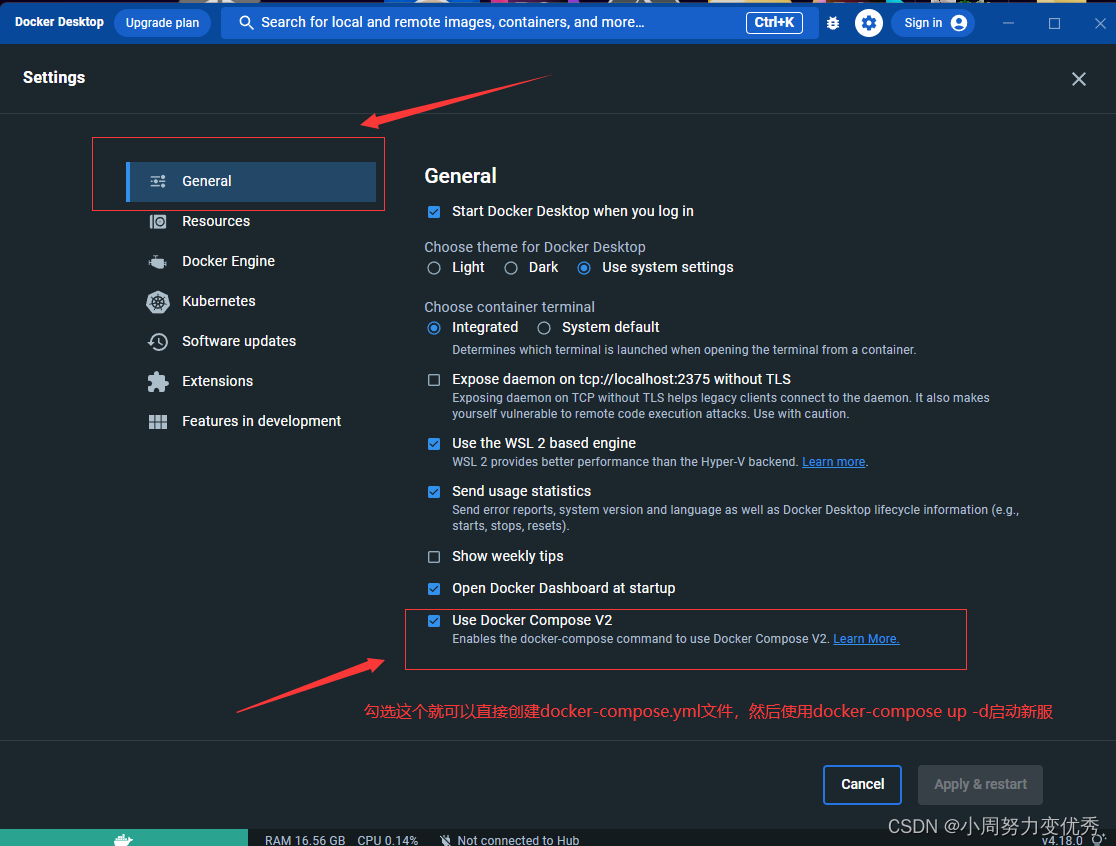Click the Features in development grid icon
Image resolution: width=1116 pixels, height=846 pixels.
(158, 421)
